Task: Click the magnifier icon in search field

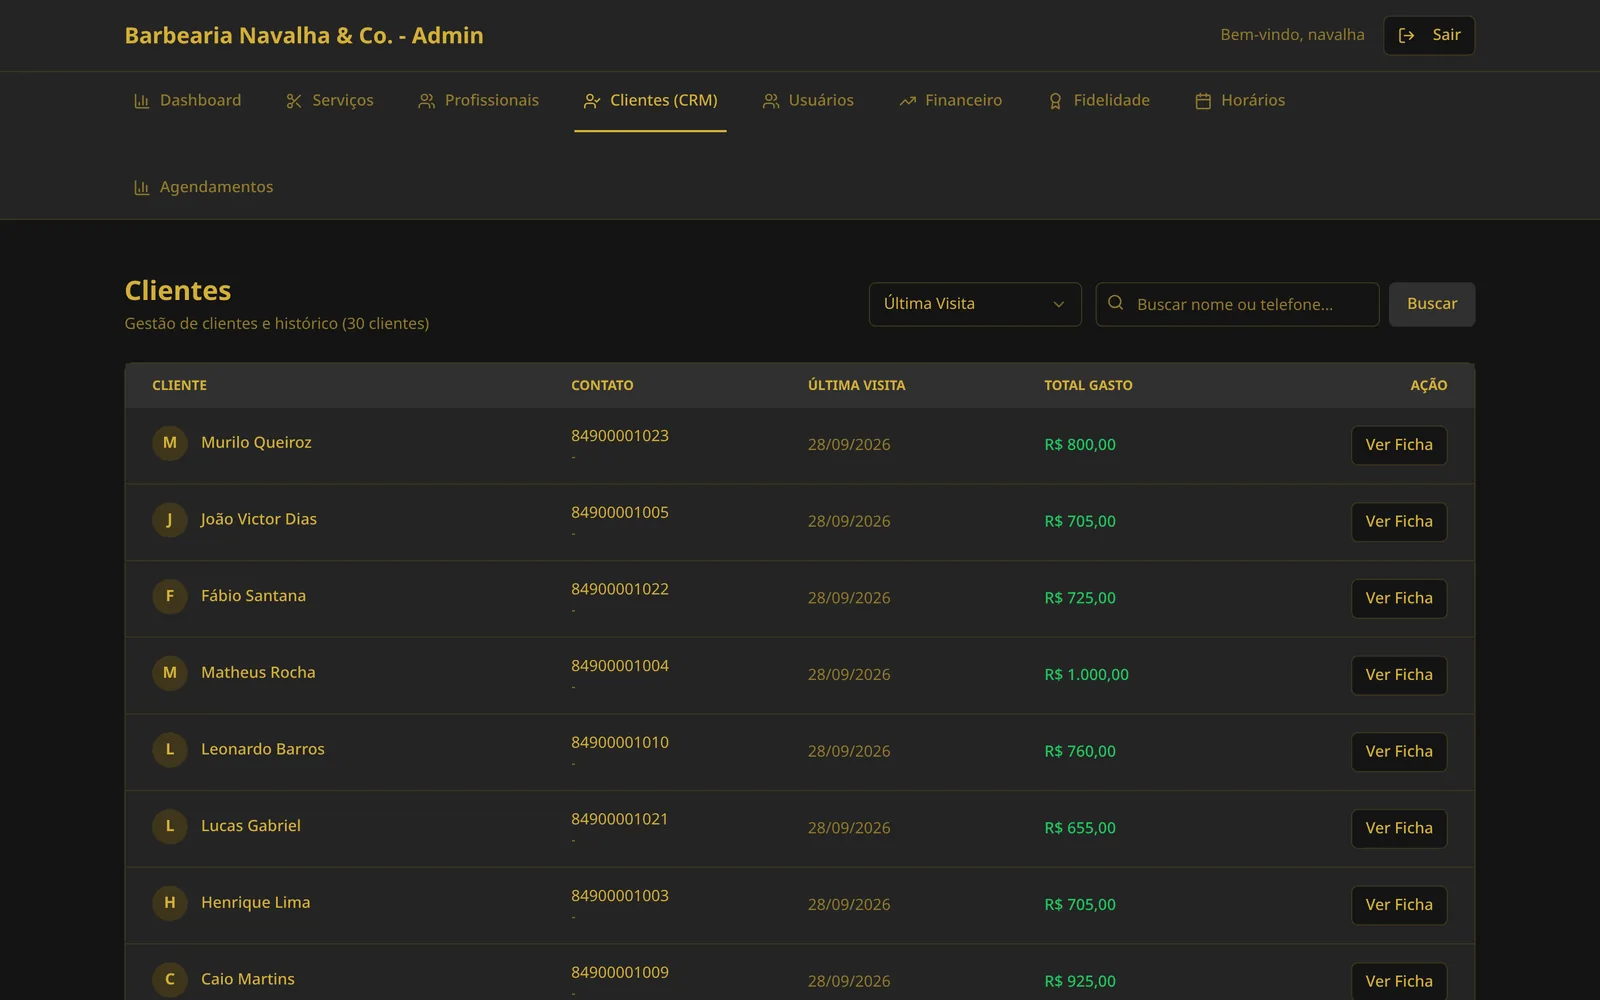Action: point(1116,303)
